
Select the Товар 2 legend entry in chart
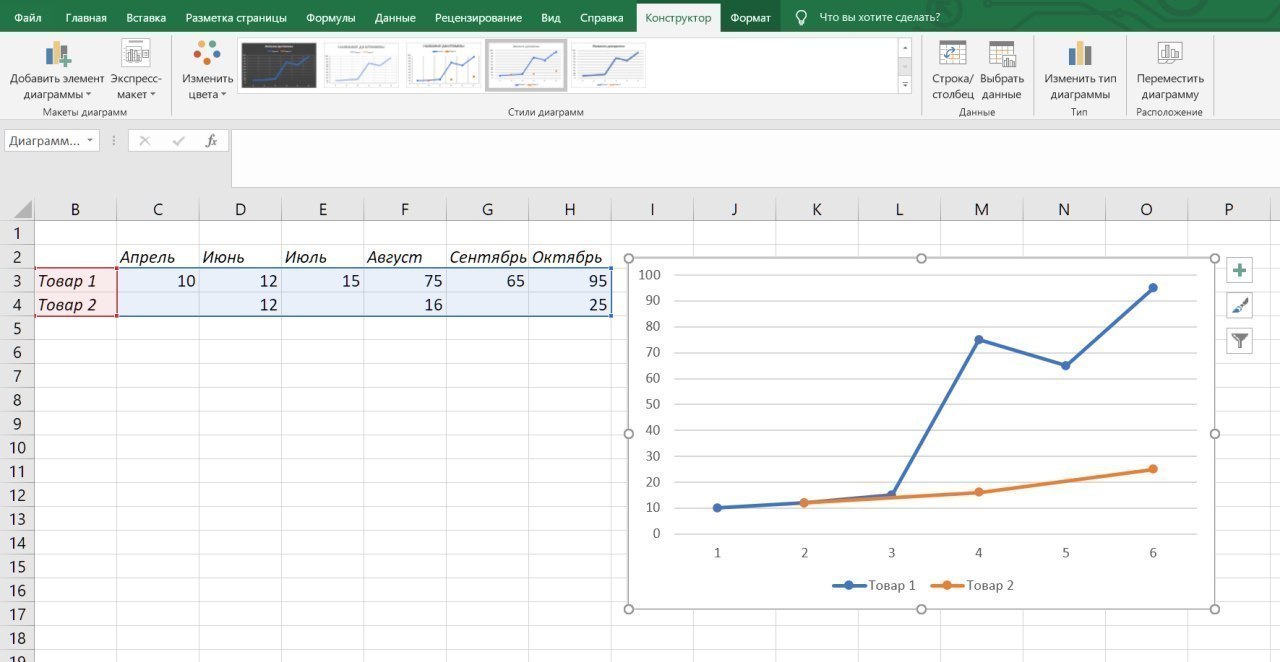coord(972,585)
